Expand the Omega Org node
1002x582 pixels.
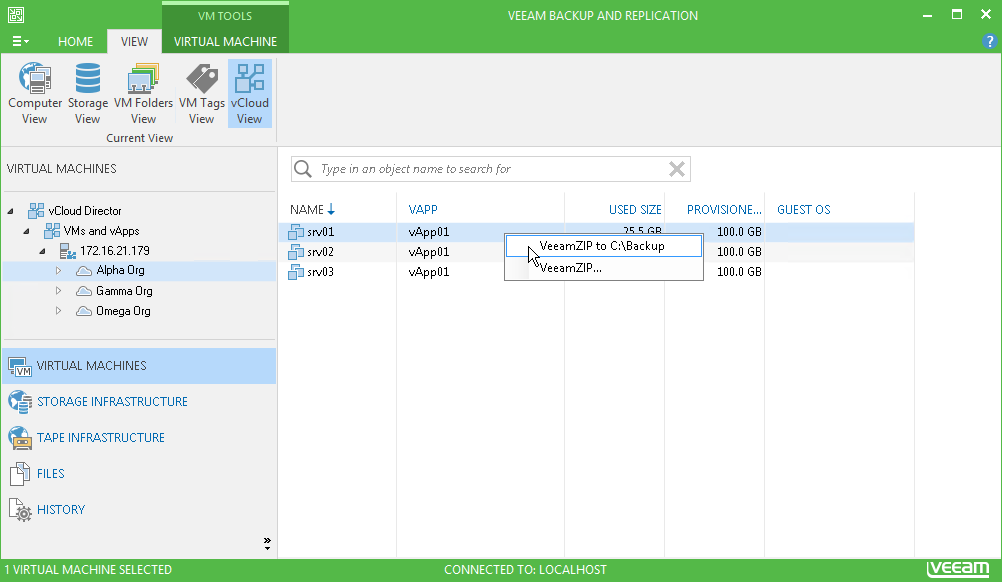pyautogui.click(x=58, y=311)
